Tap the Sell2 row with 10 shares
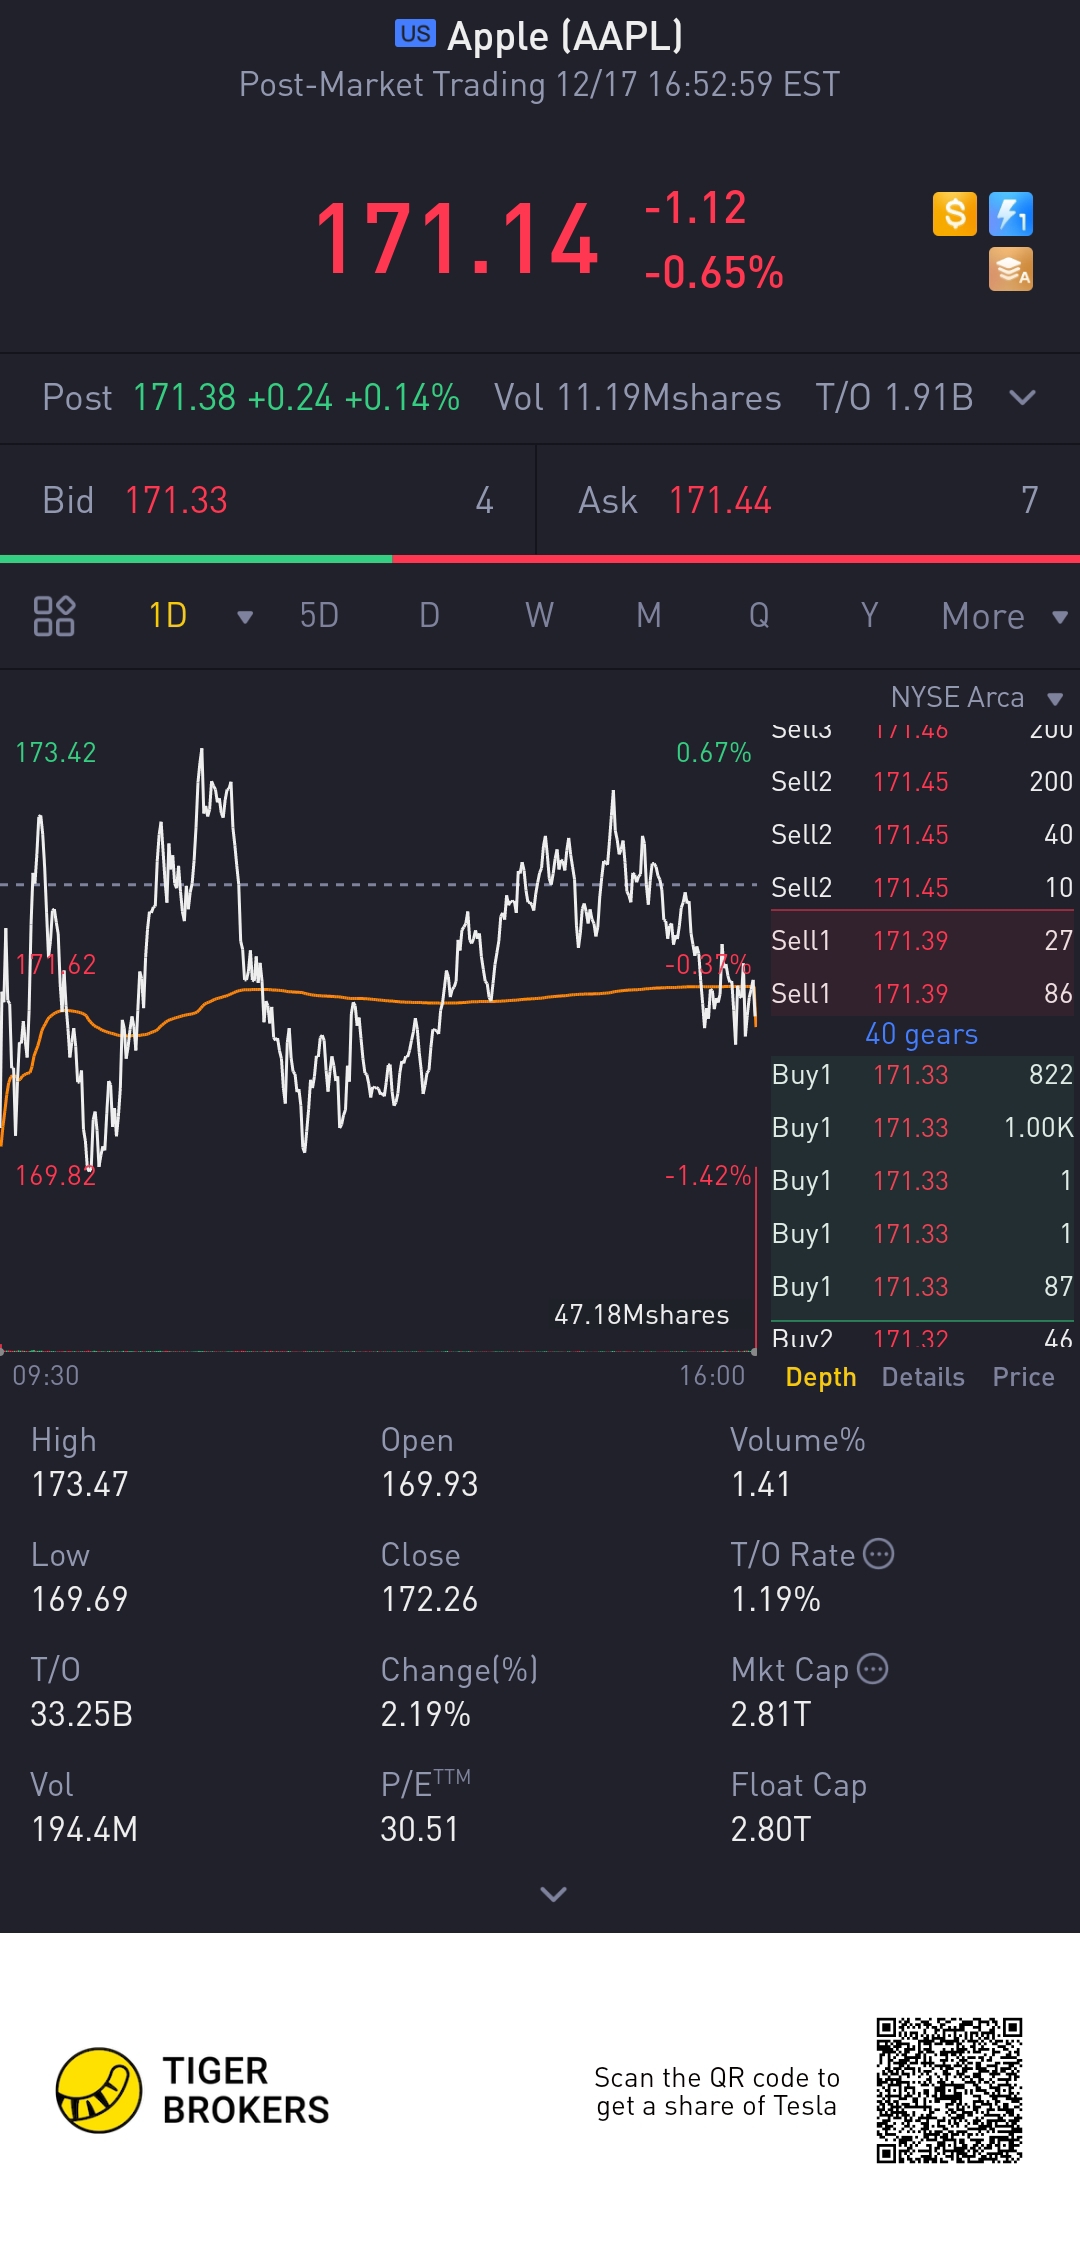 [922, 887]
